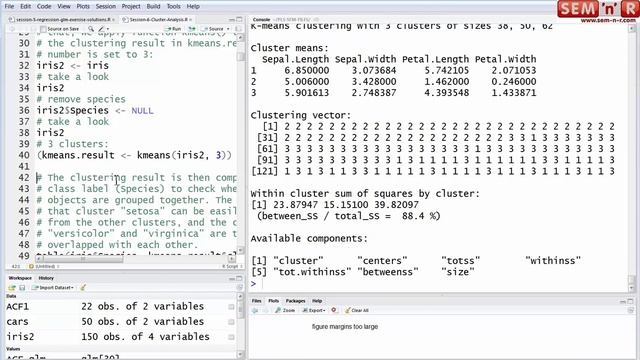Click the compile notebook icon in editor toolbar
This screenshot has width=640, height=360.
[238, 29]
